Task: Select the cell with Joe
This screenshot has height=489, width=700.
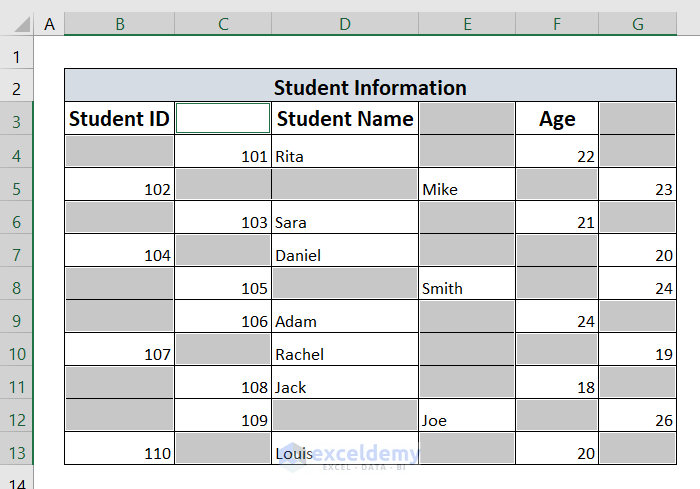Action: coord(467,420)
